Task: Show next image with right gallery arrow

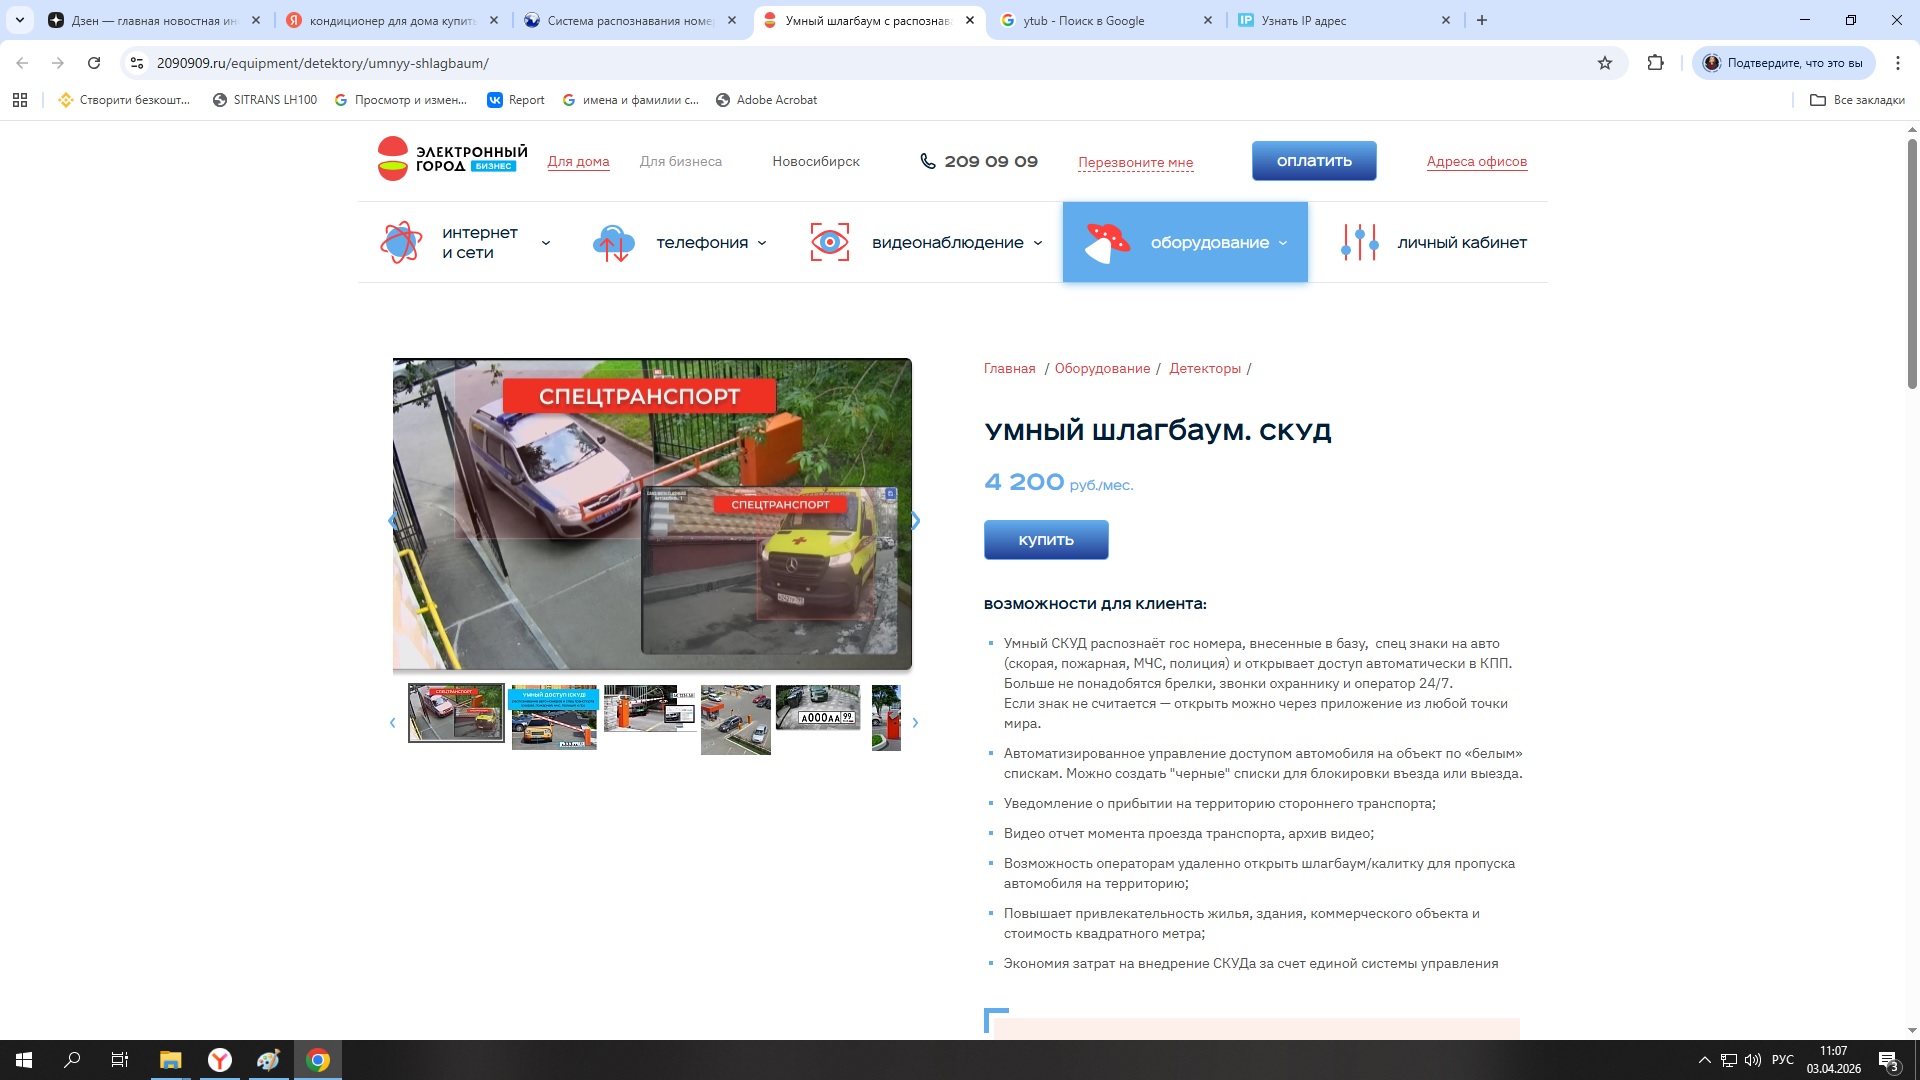Action: pyautogui.click(x=915, y=520)
